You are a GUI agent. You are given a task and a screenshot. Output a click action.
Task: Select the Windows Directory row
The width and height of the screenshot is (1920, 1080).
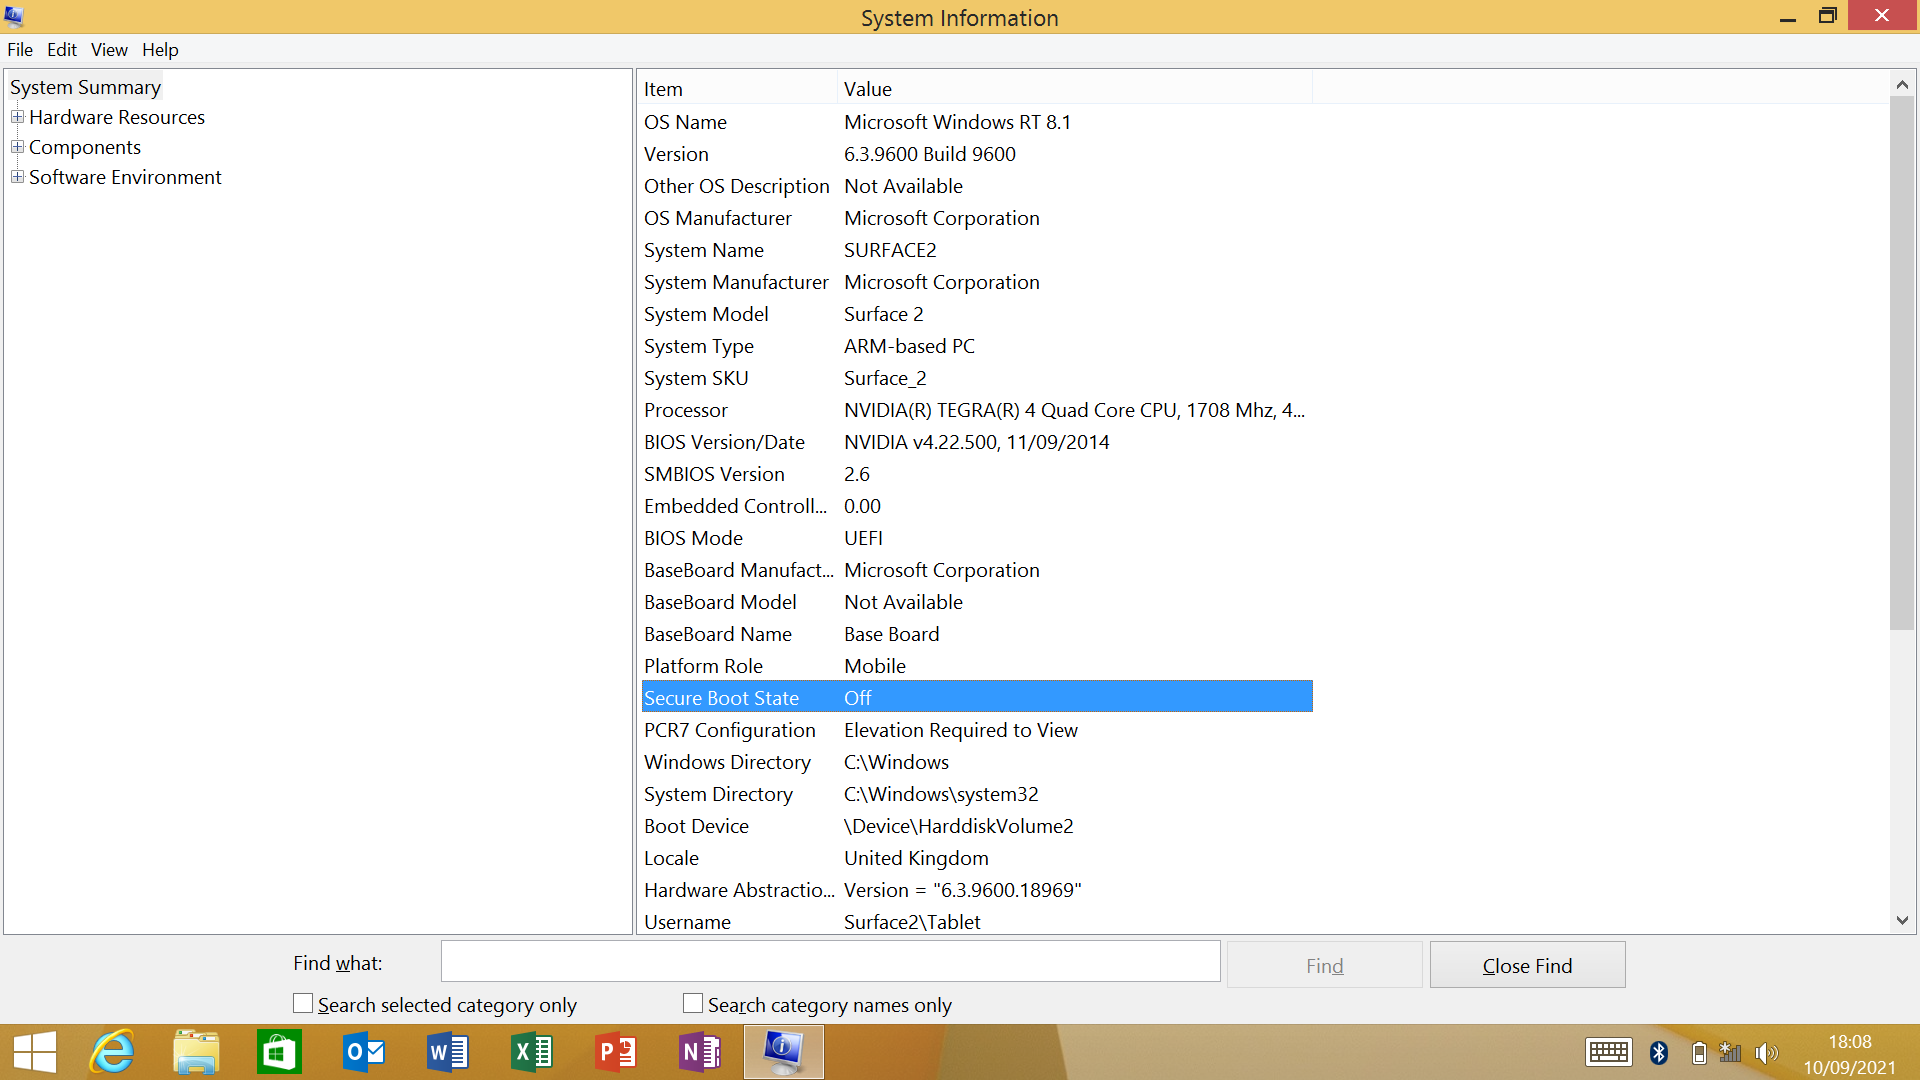[x=976, y=762]
